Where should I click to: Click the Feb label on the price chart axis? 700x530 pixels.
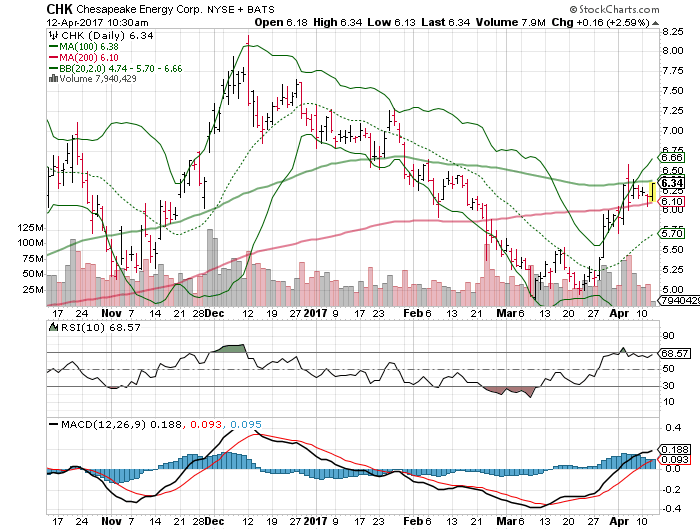coord(413,313)
